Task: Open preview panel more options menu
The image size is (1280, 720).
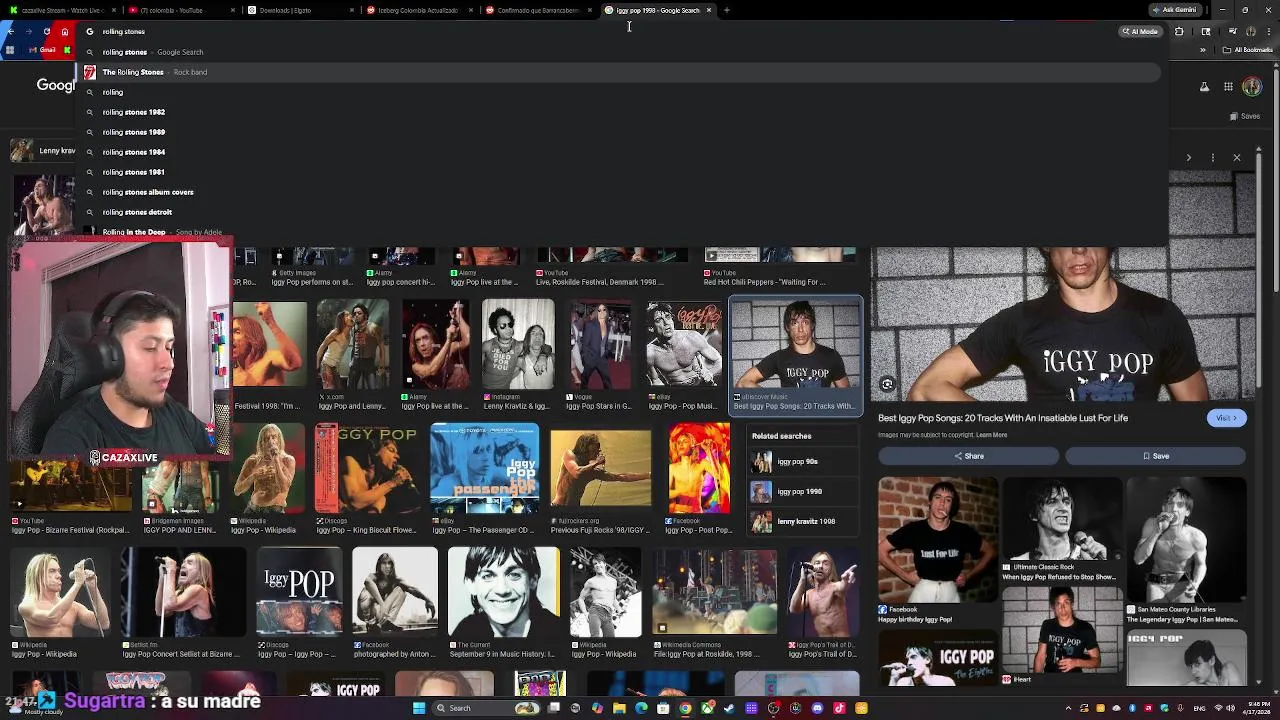Action: (1213, 157)
